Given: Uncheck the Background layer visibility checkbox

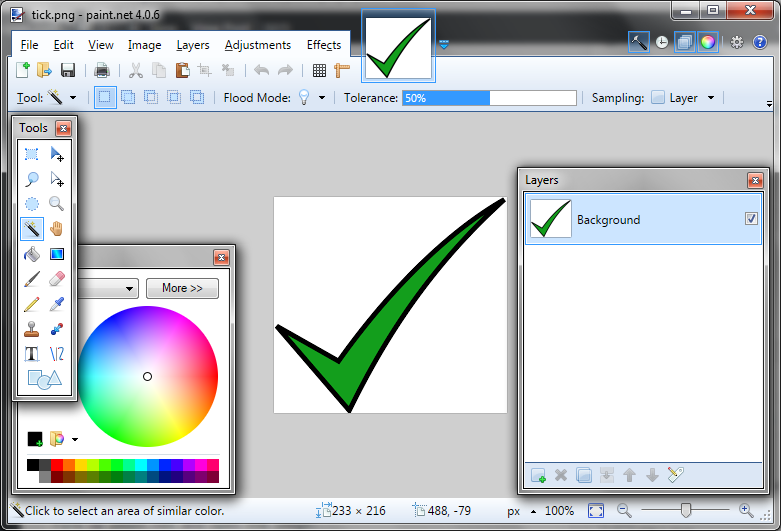Looking at the screenshot, I should click(751, 219).
